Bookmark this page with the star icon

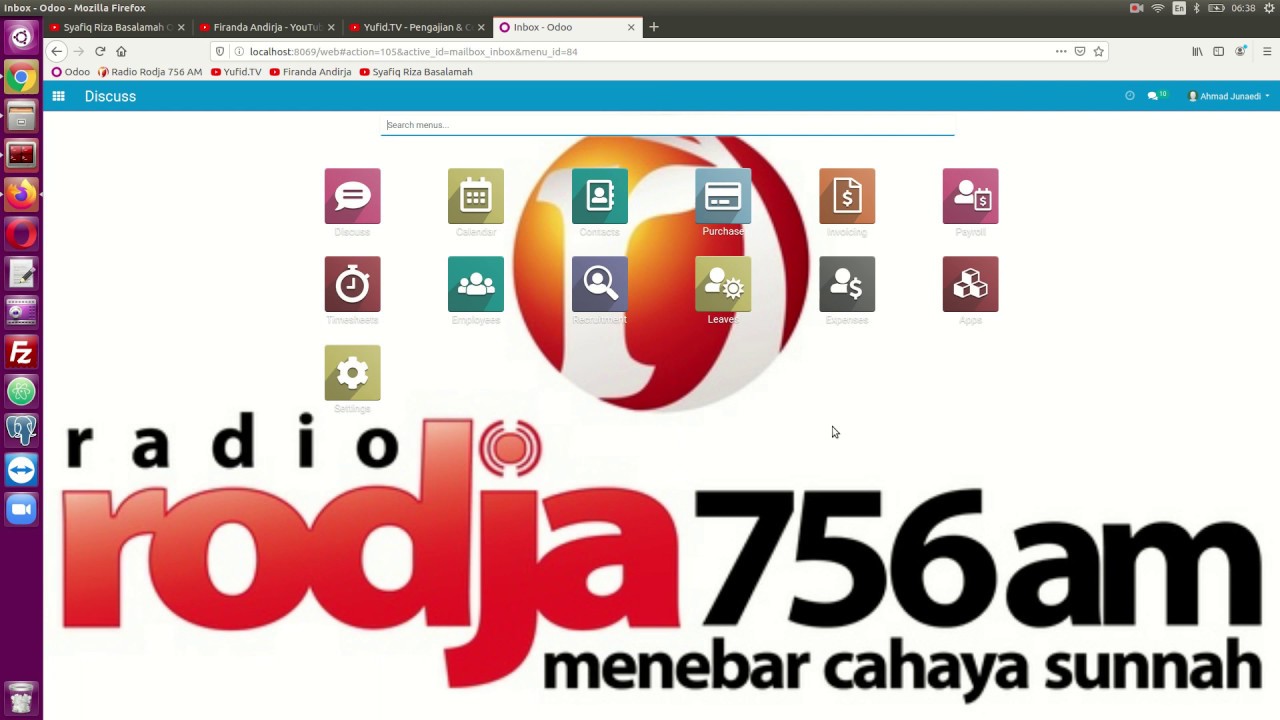point(1098,51)
